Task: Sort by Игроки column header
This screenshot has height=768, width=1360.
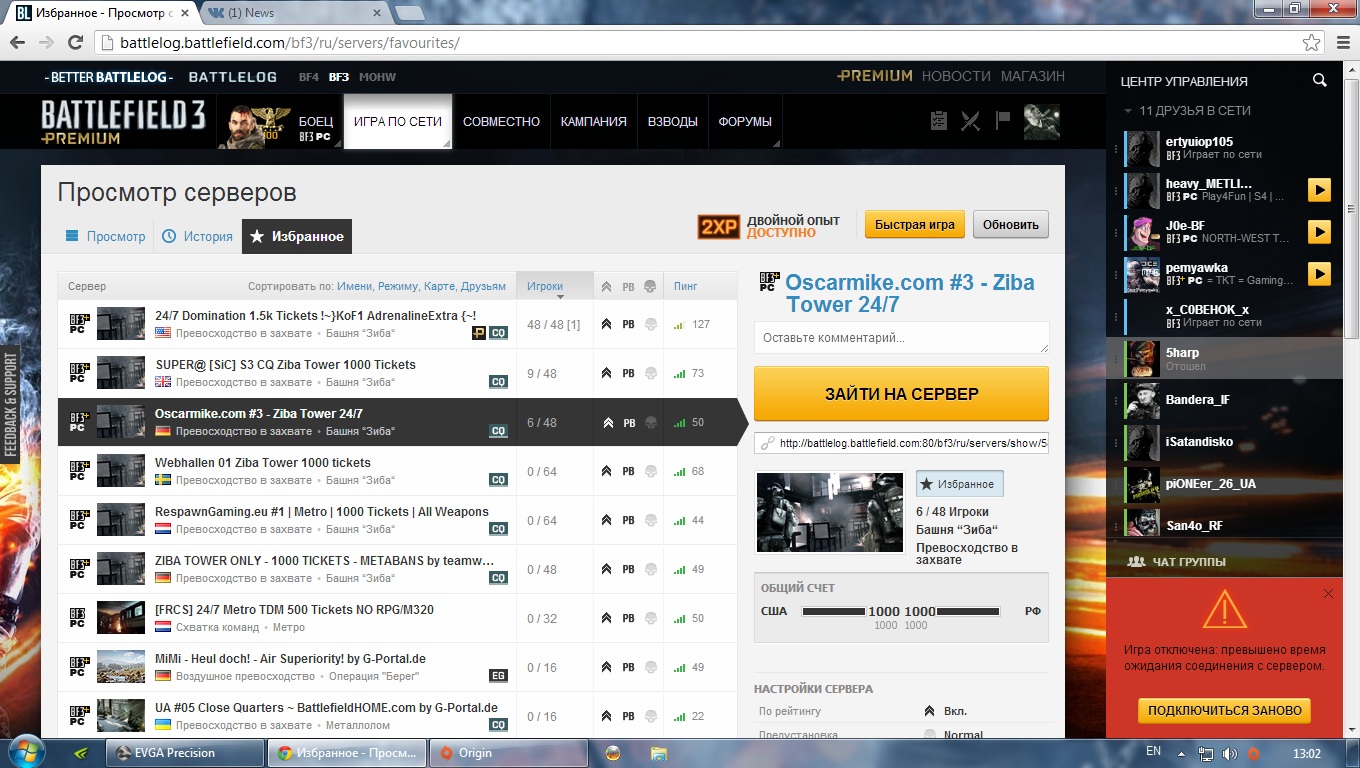Action: 554,286
